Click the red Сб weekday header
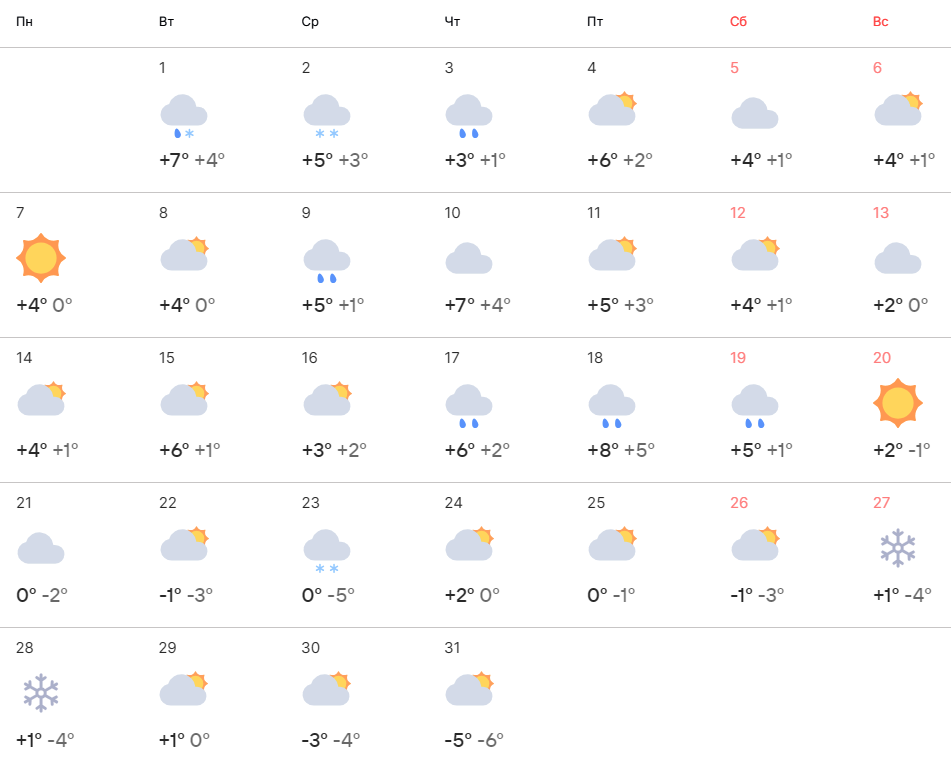This screenshot has width=951, height=767. (x=739, y=22)
